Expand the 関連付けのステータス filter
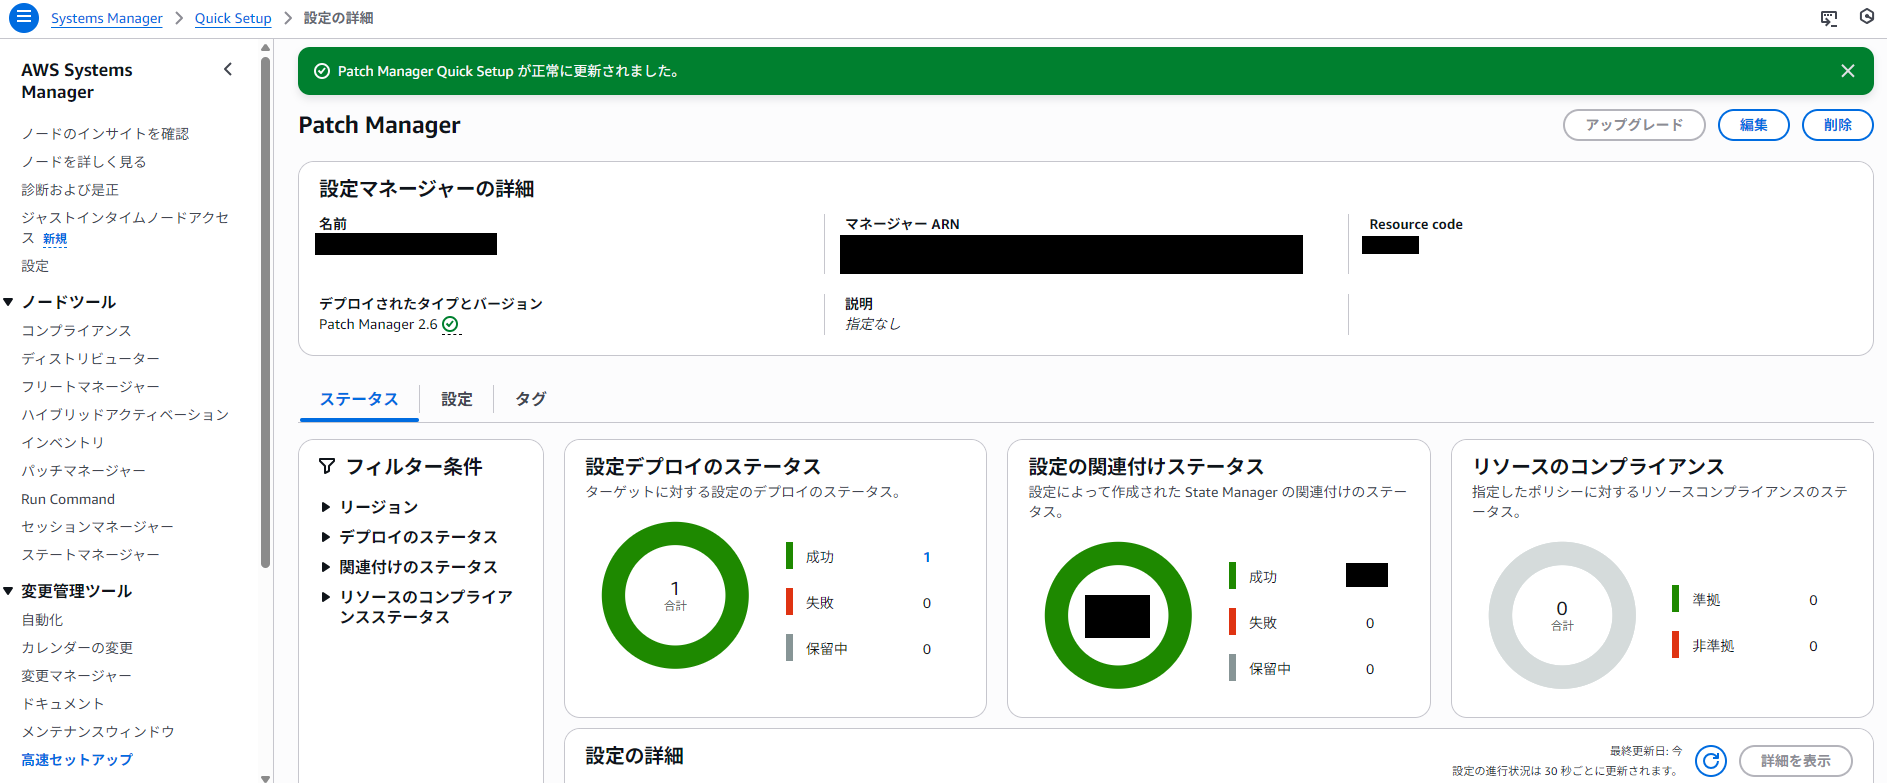This screenshot has width=1887, height=783. [326, 567]
